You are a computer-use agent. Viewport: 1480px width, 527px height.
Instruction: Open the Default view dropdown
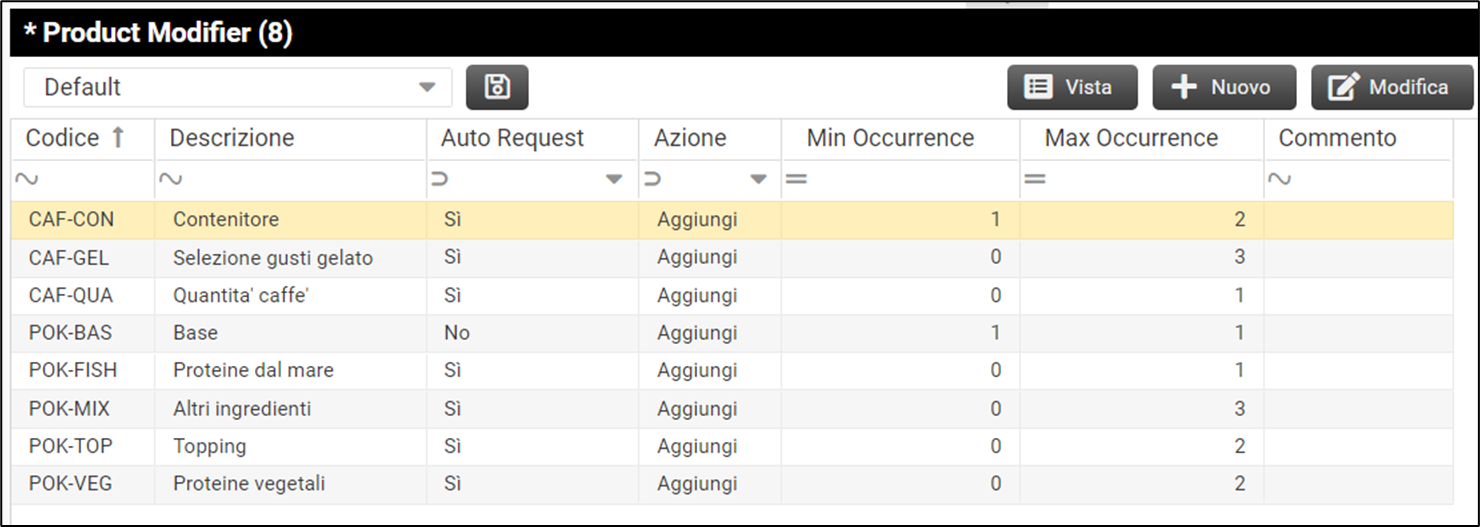[427, 88]
